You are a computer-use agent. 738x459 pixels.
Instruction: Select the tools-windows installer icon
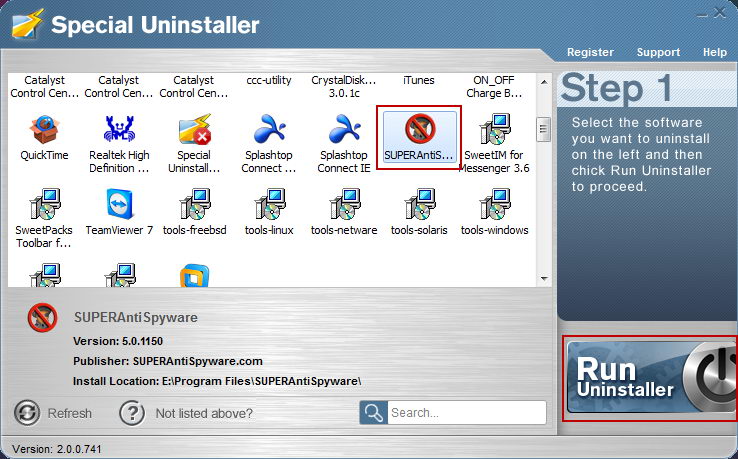point(495,204)
